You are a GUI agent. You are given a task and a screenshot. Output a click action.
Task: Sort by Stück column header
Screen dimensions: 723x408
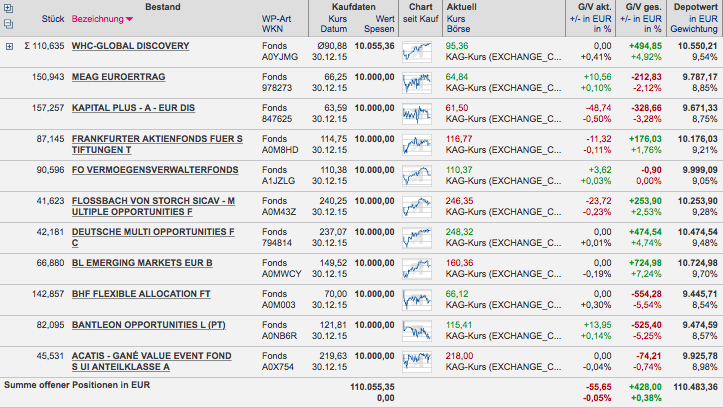click(x=53, y=19)
